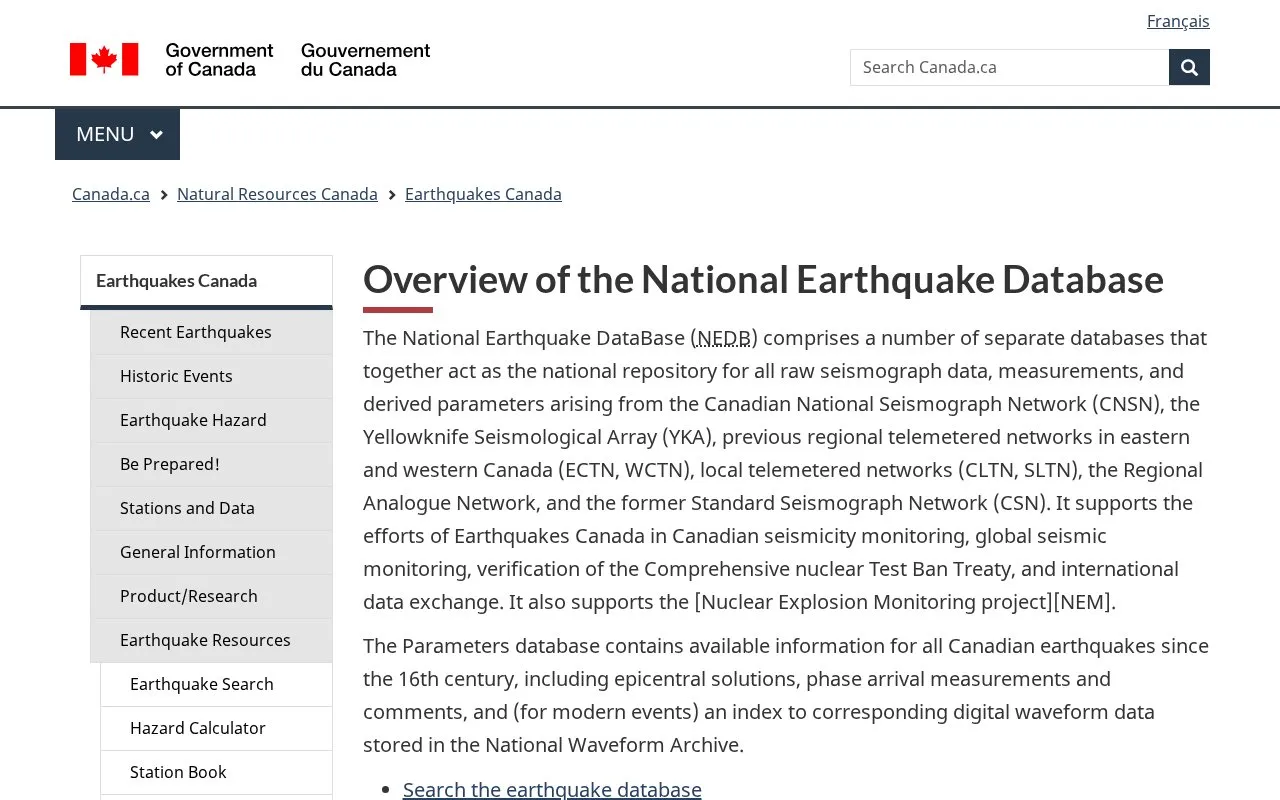The height and width of the screenshot is (800, 1280).
Task: Open General Information sidebar item
Action: pos(211,552)
